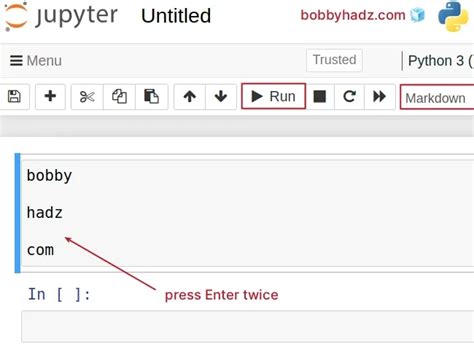This screenshot has height=360, width=474.
Task: Click the text 'com' in markdown cell
Action: 40,250
